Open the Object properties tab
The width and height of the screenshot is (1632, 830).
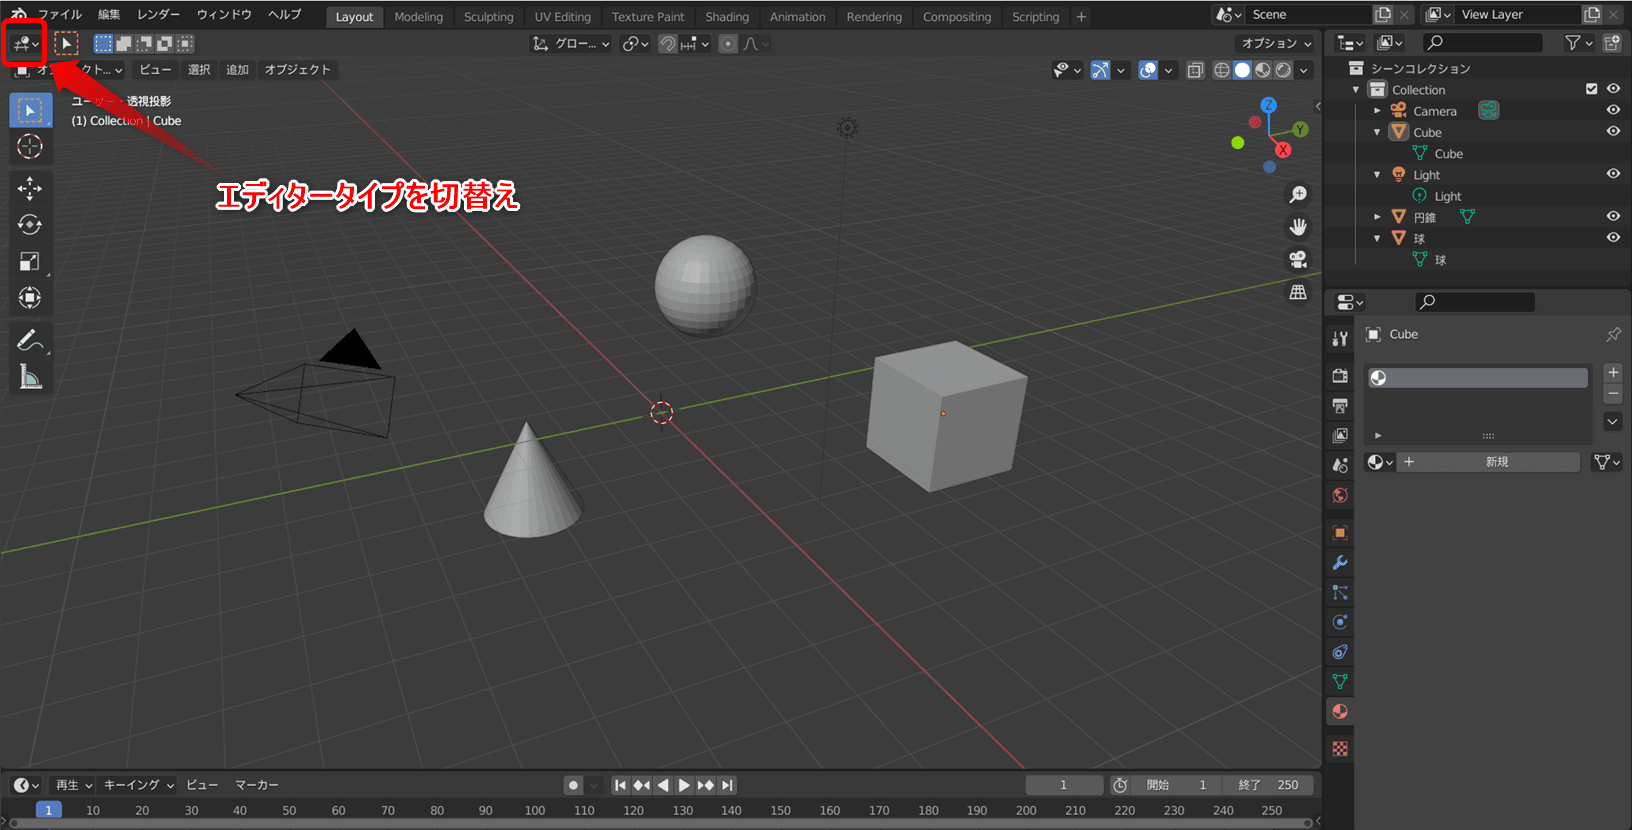coord(1340,533)
